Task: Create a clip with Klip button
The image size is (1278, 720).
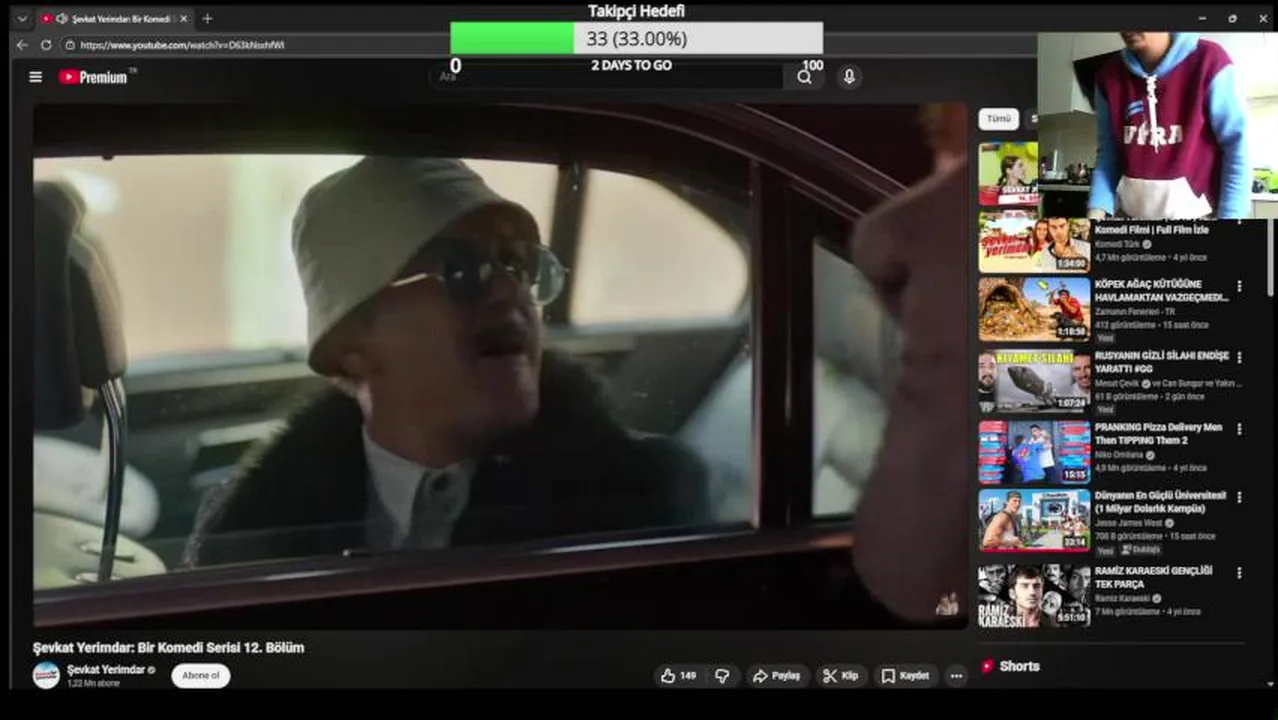Action: tap(841, 676)
